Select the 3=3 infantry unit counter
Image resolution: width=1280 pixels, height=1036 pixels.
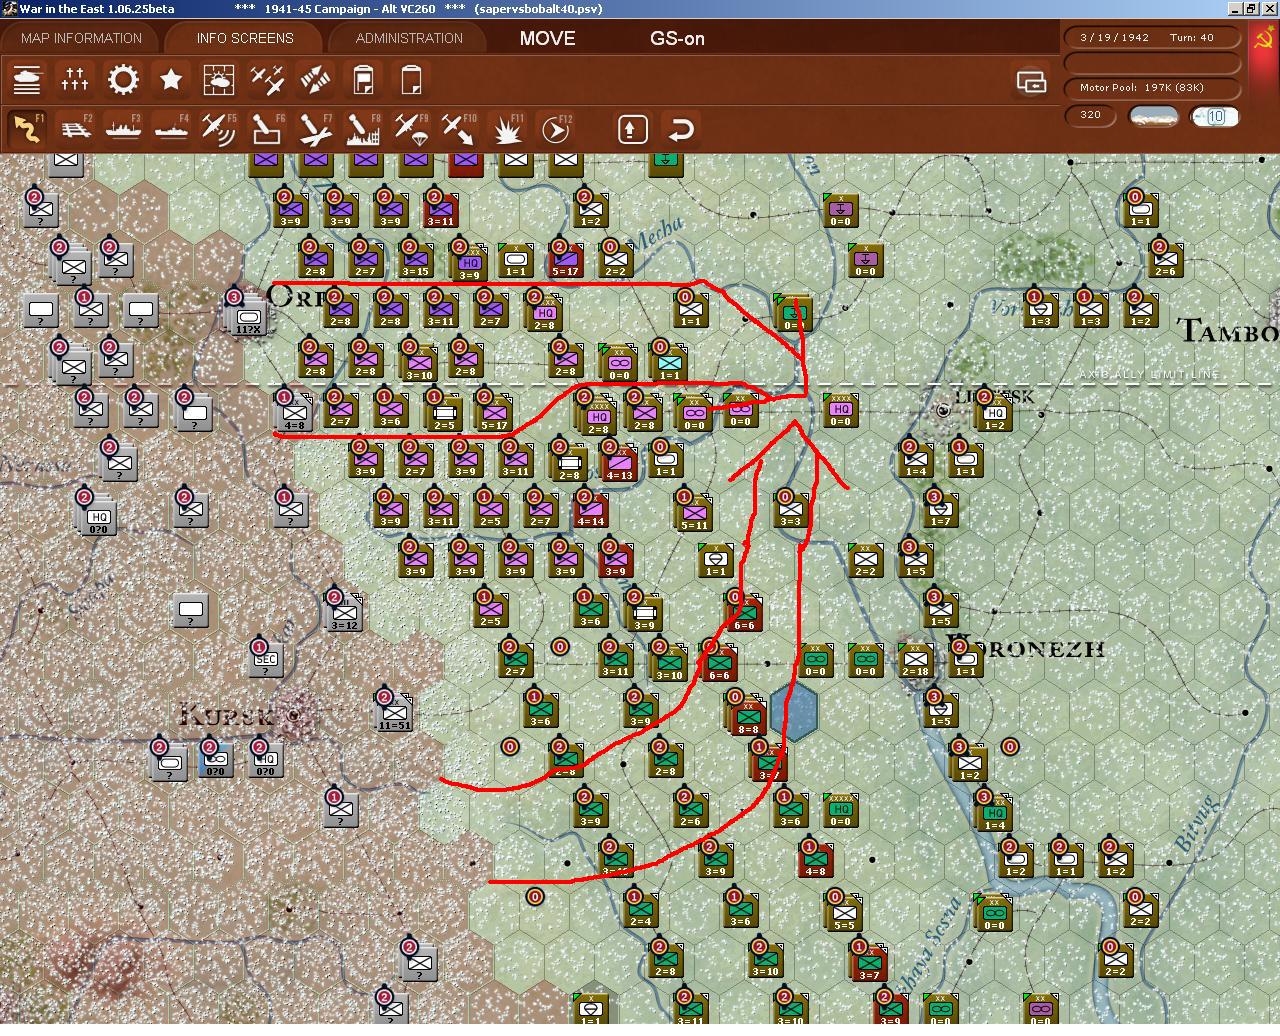(790, 509)
